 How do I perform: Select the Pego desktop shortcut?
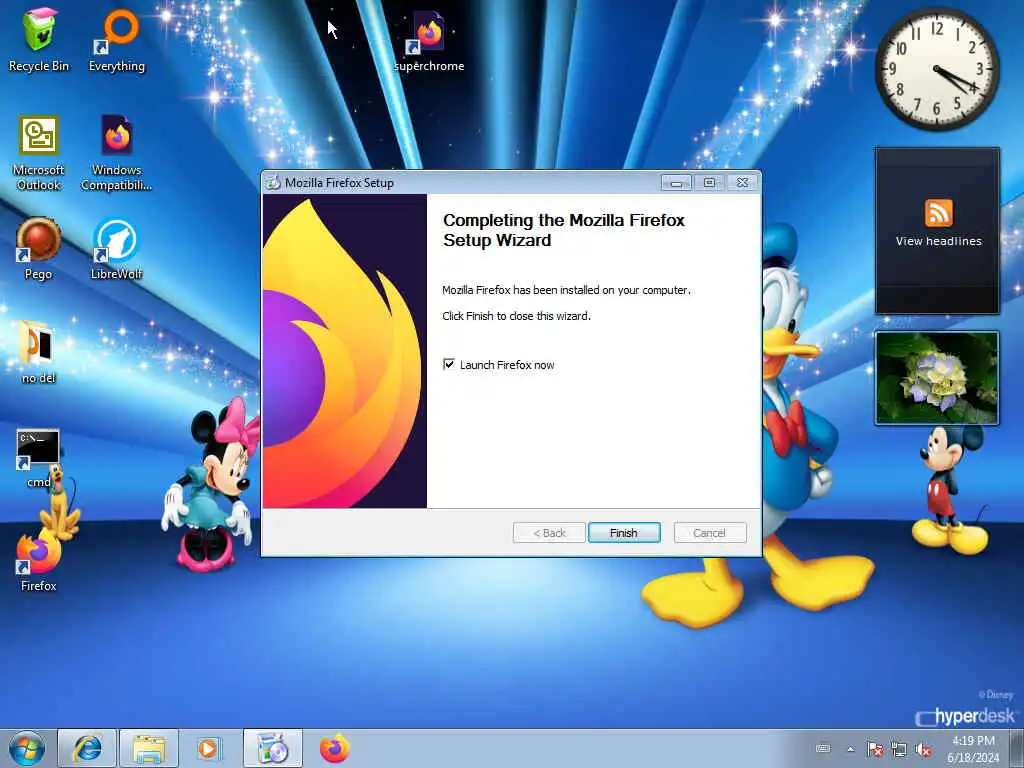pyautogui.click(x=39, y=248)
